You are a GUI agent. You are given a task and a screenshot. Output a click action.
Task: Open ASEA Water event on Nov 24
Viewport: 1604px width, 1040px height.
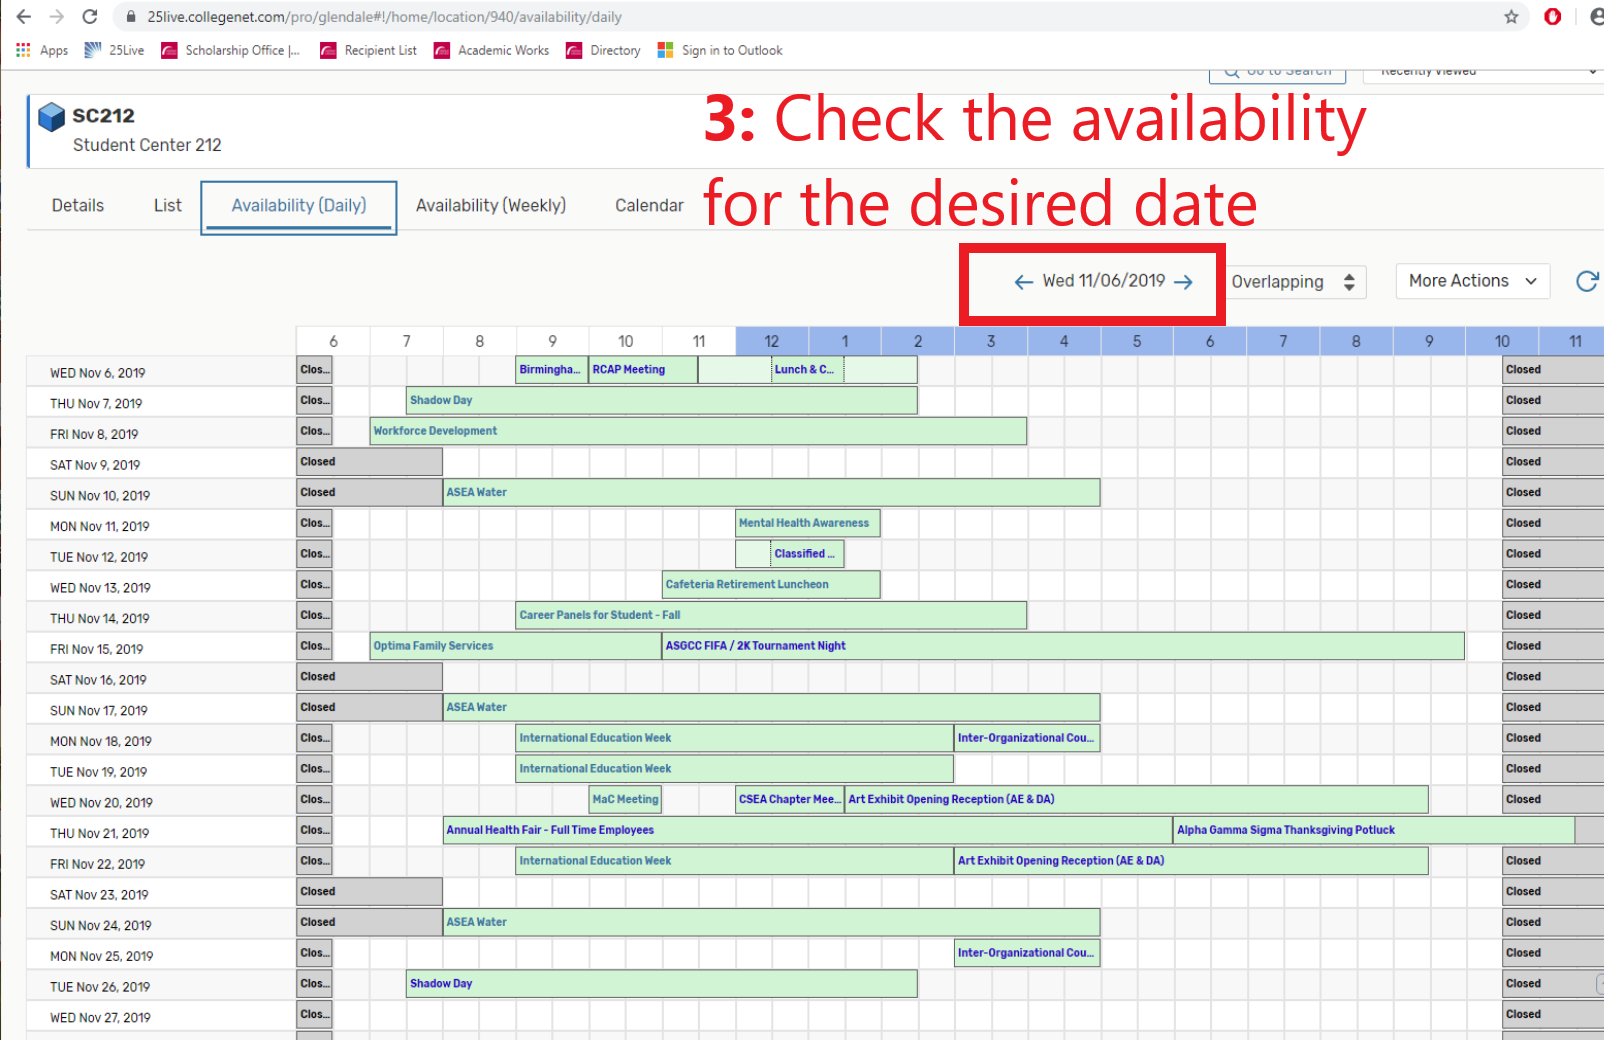coord(771,922)
